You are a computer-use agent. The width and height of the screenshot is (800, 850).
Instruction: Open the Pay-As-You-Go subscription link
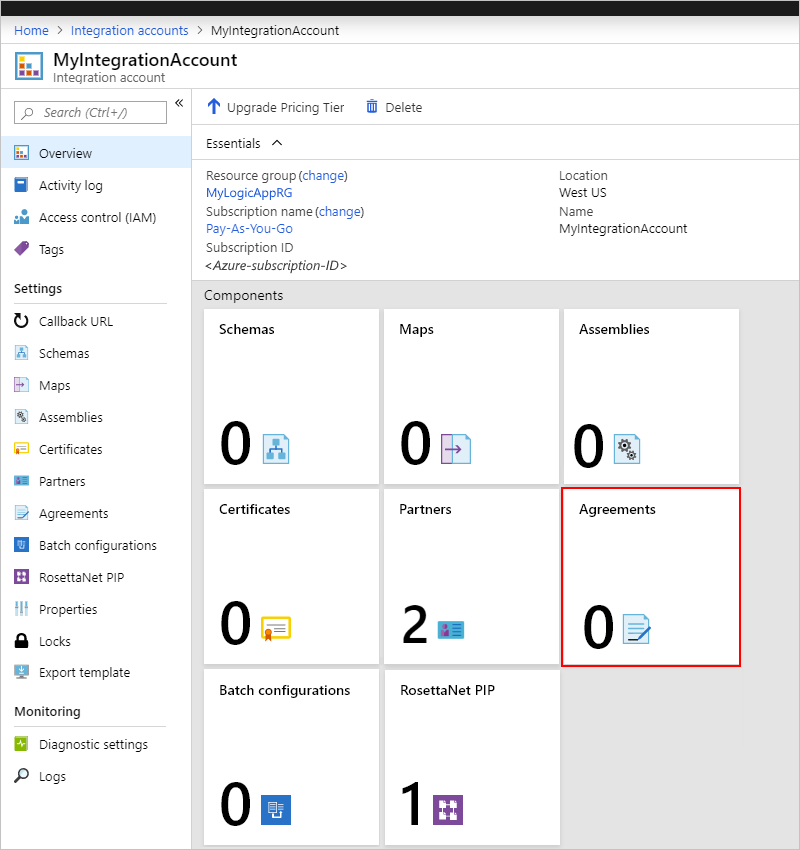pos(249,228)
